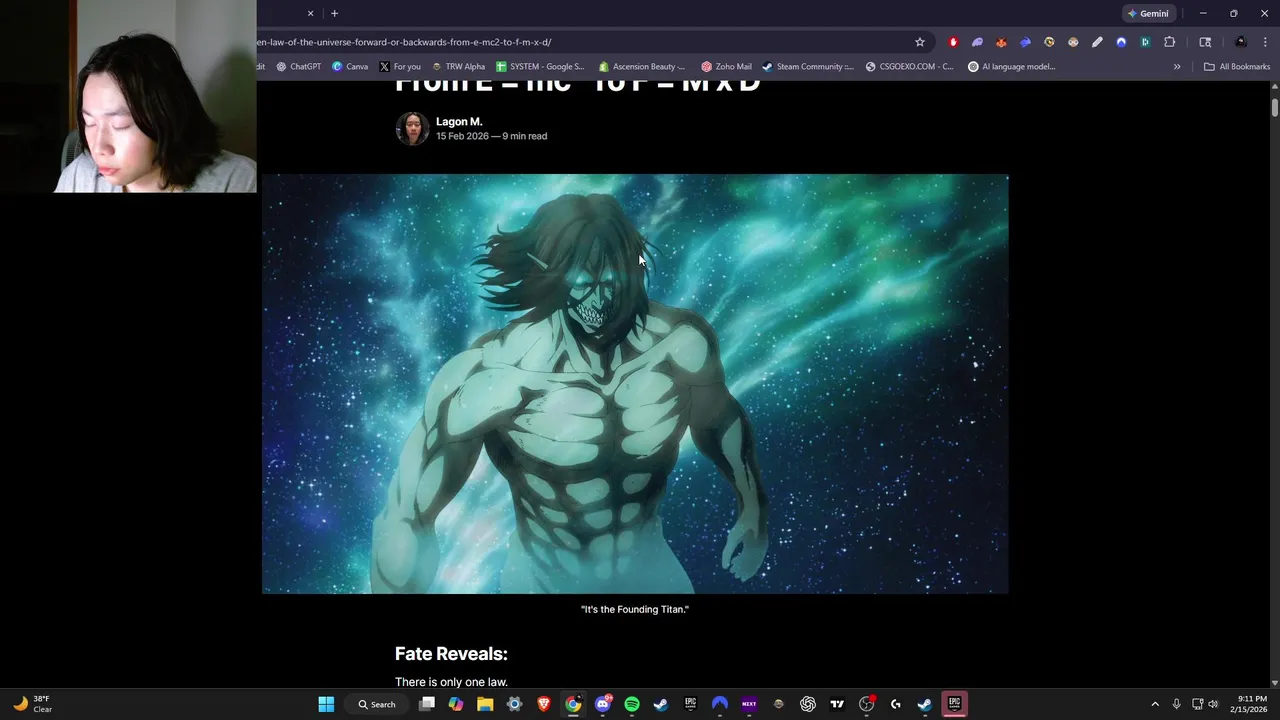This screenshot has height=720, width=1280.
Task: Open OBS Studio from the taskbar
Action: [x=867, y=704]
